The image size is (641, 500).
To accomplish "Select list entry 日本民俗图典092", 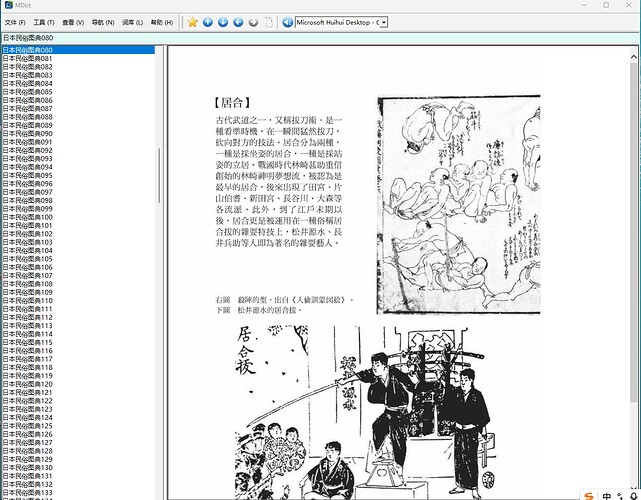I will click(x=78, y=150).
